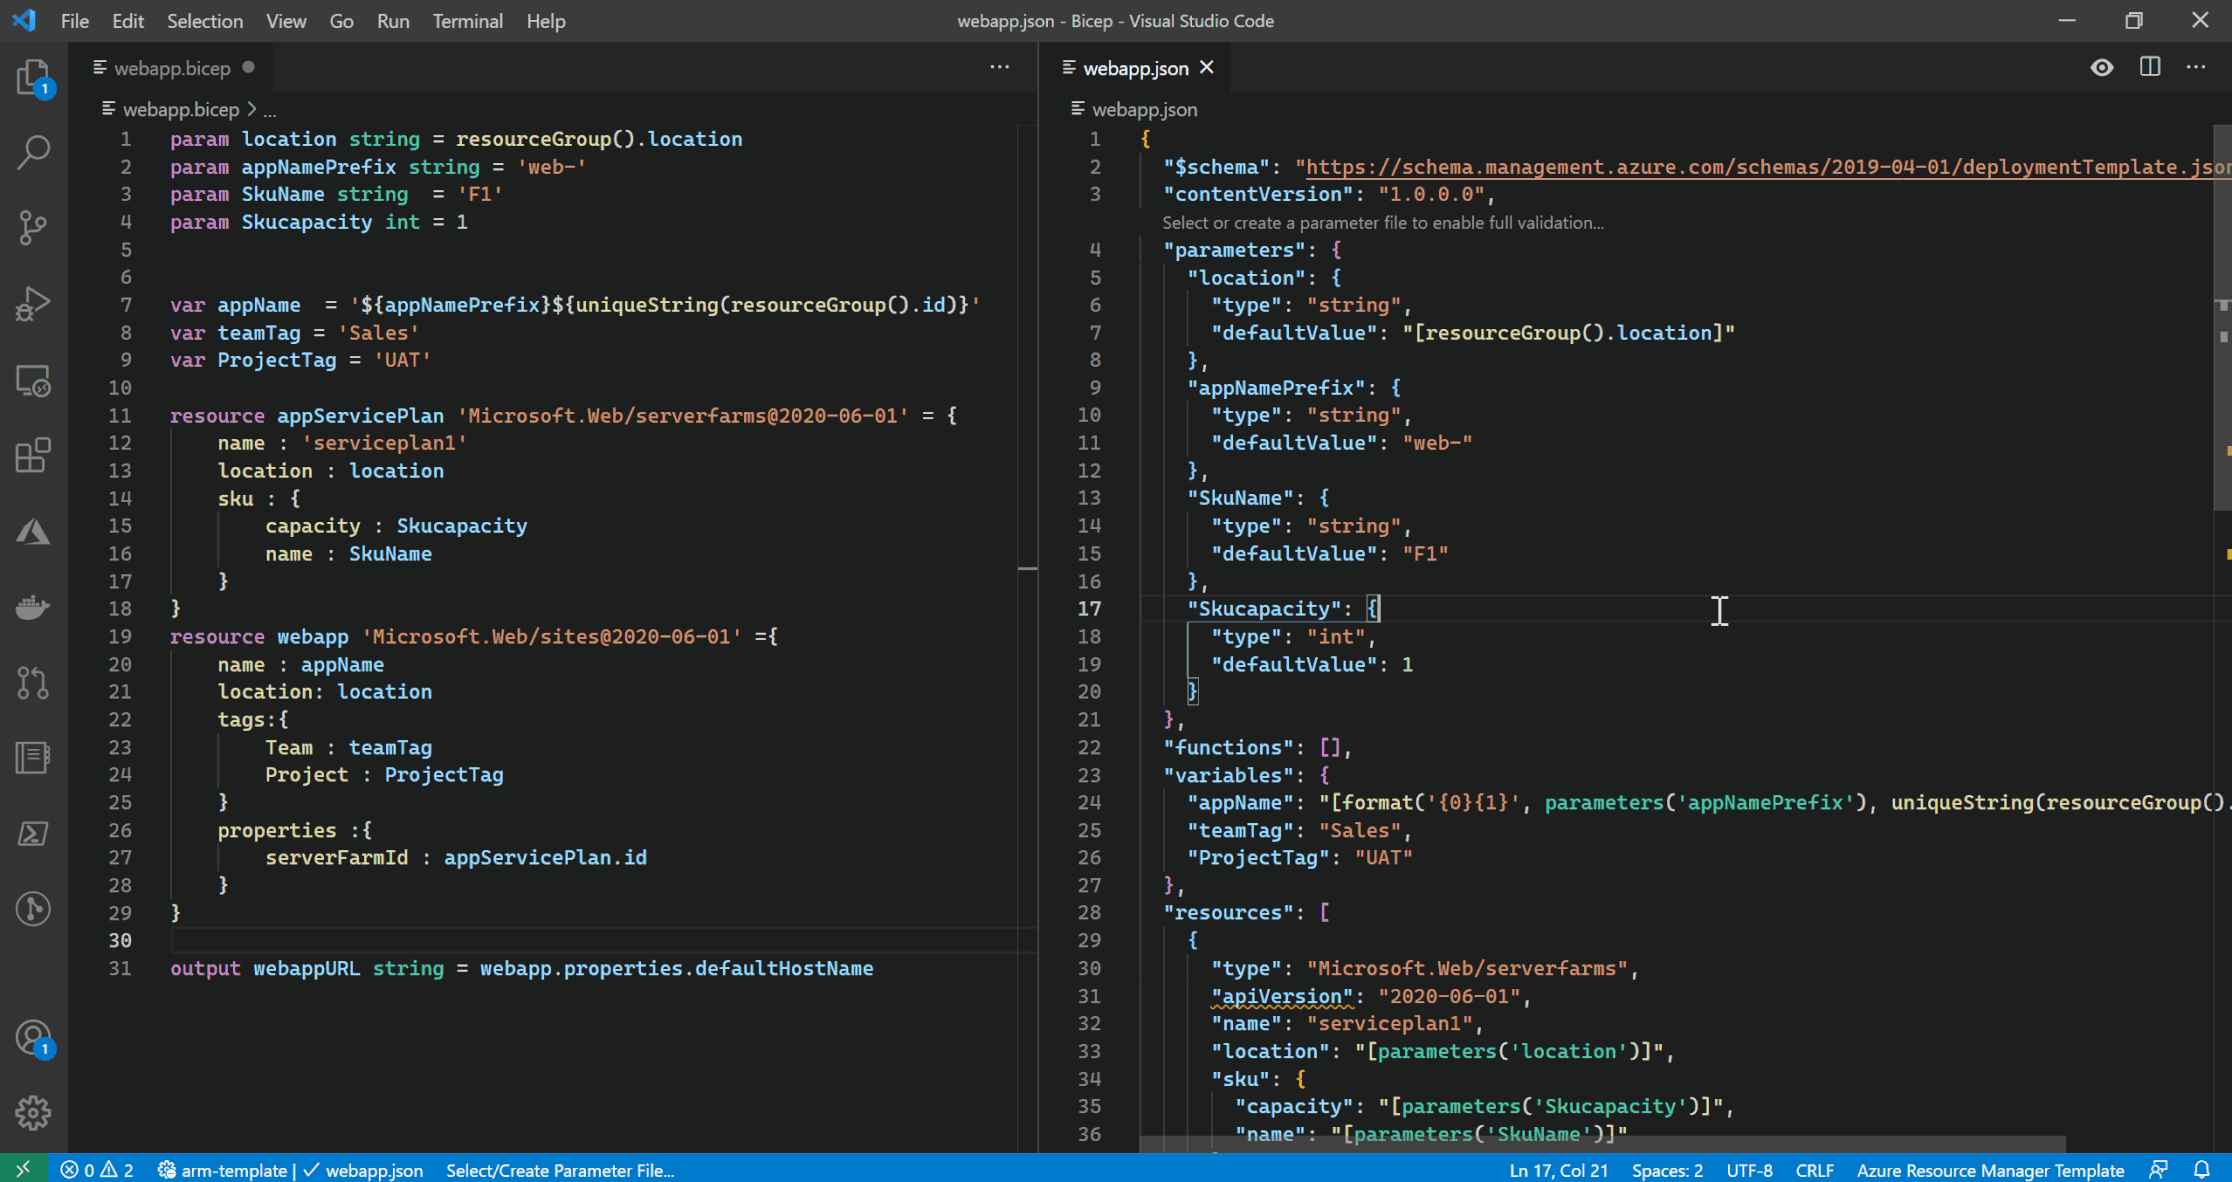Viewport: 2232px width, 1182px height.
Task: Click 'serviceplan1' string in webapp.bicep
Action: click(x=384, y=443)
